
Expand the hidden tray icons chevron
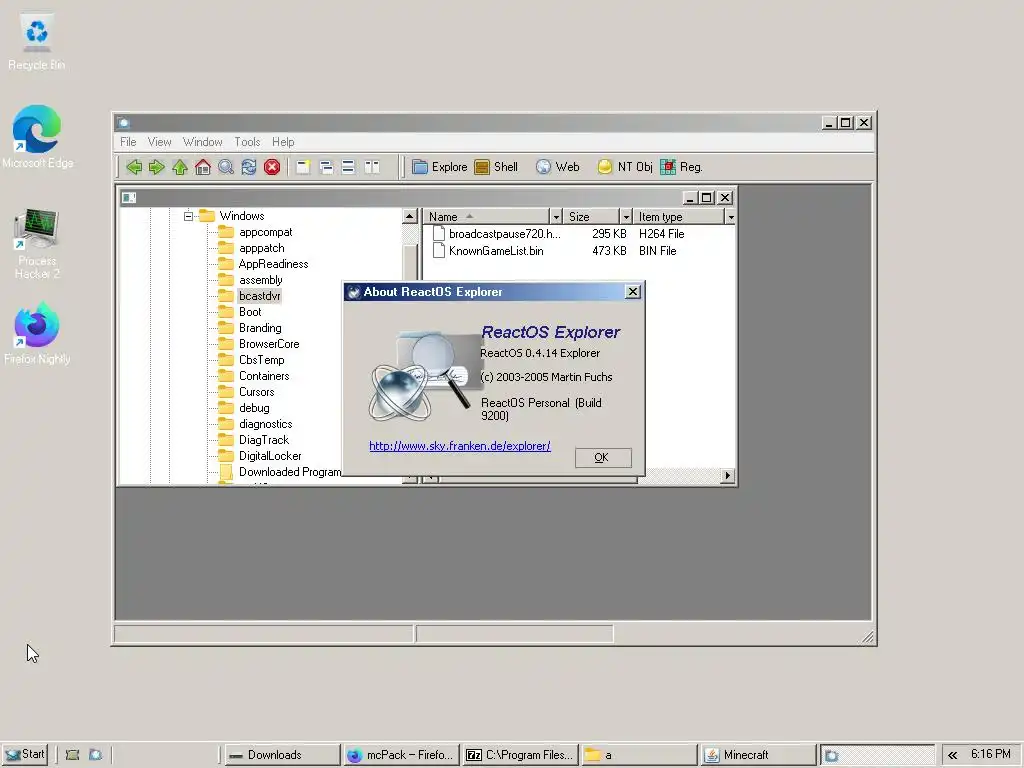[x=953, y=755]
